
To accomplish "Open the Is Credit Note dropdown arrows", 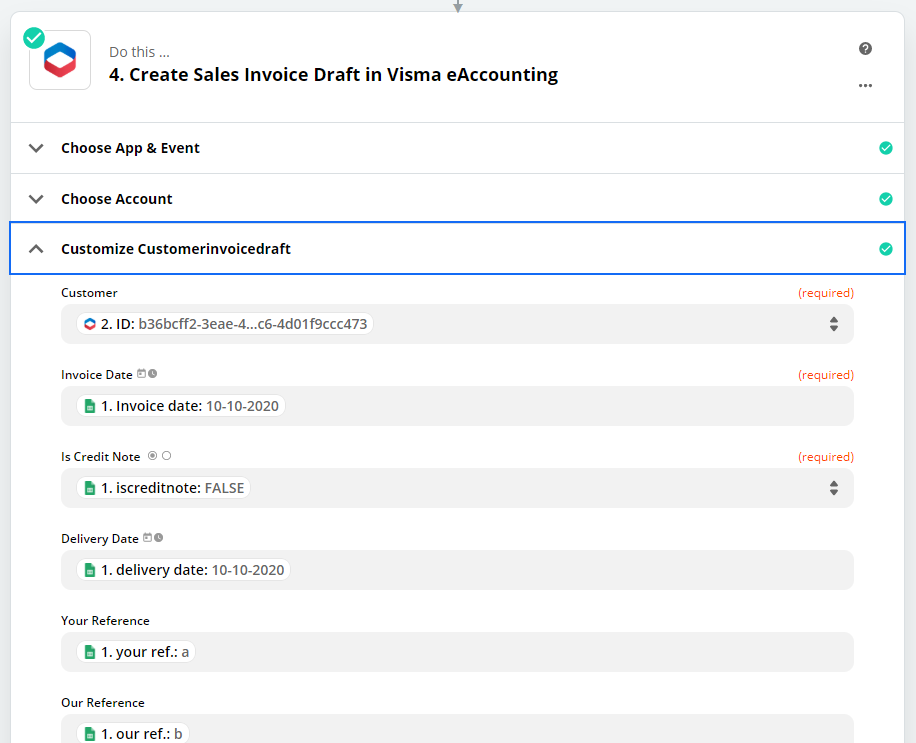I will tap(834, 488).
